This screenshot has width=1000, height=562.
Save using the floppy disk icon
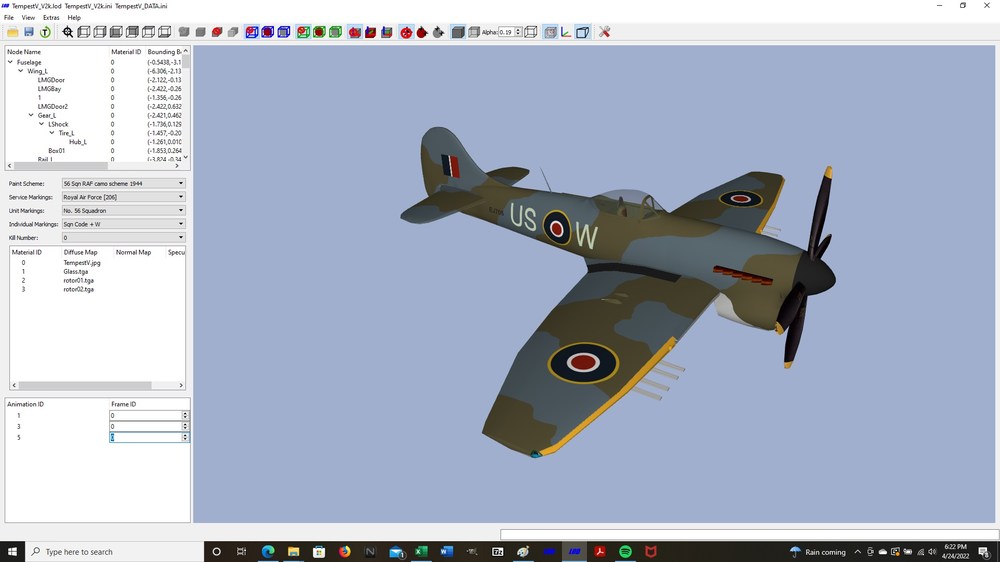click(x=29, y=32)
